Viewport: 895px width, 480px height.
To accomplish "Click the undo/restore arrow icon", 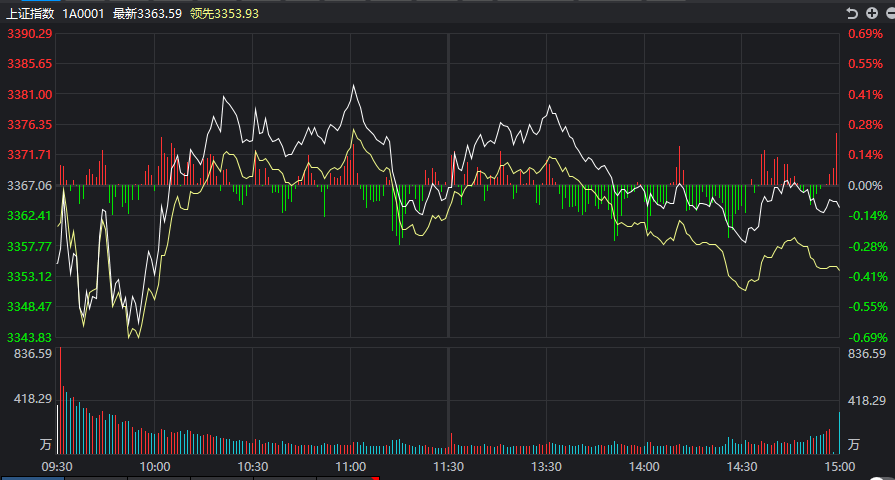I will click(852, 13).
